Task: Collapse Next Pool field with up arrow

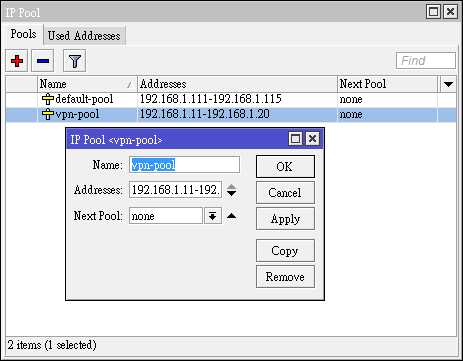Action: point(231,216)
